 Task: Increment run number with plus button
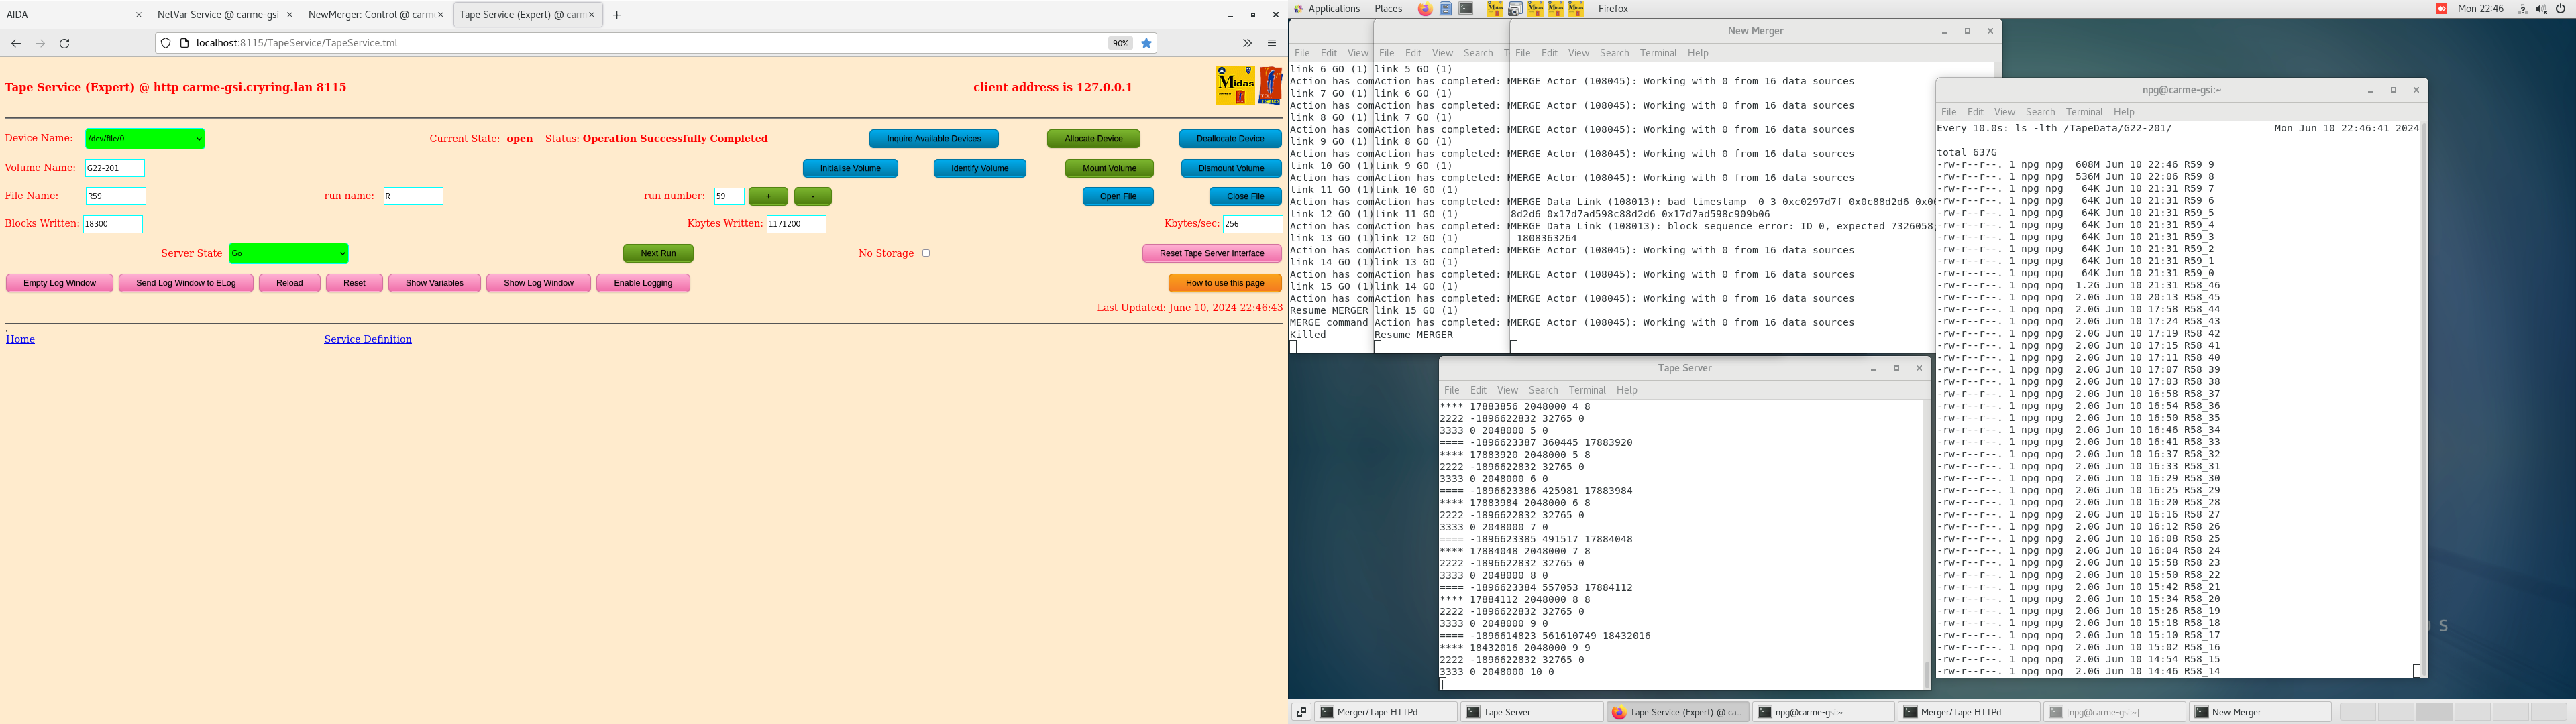(x=768, y=196)
